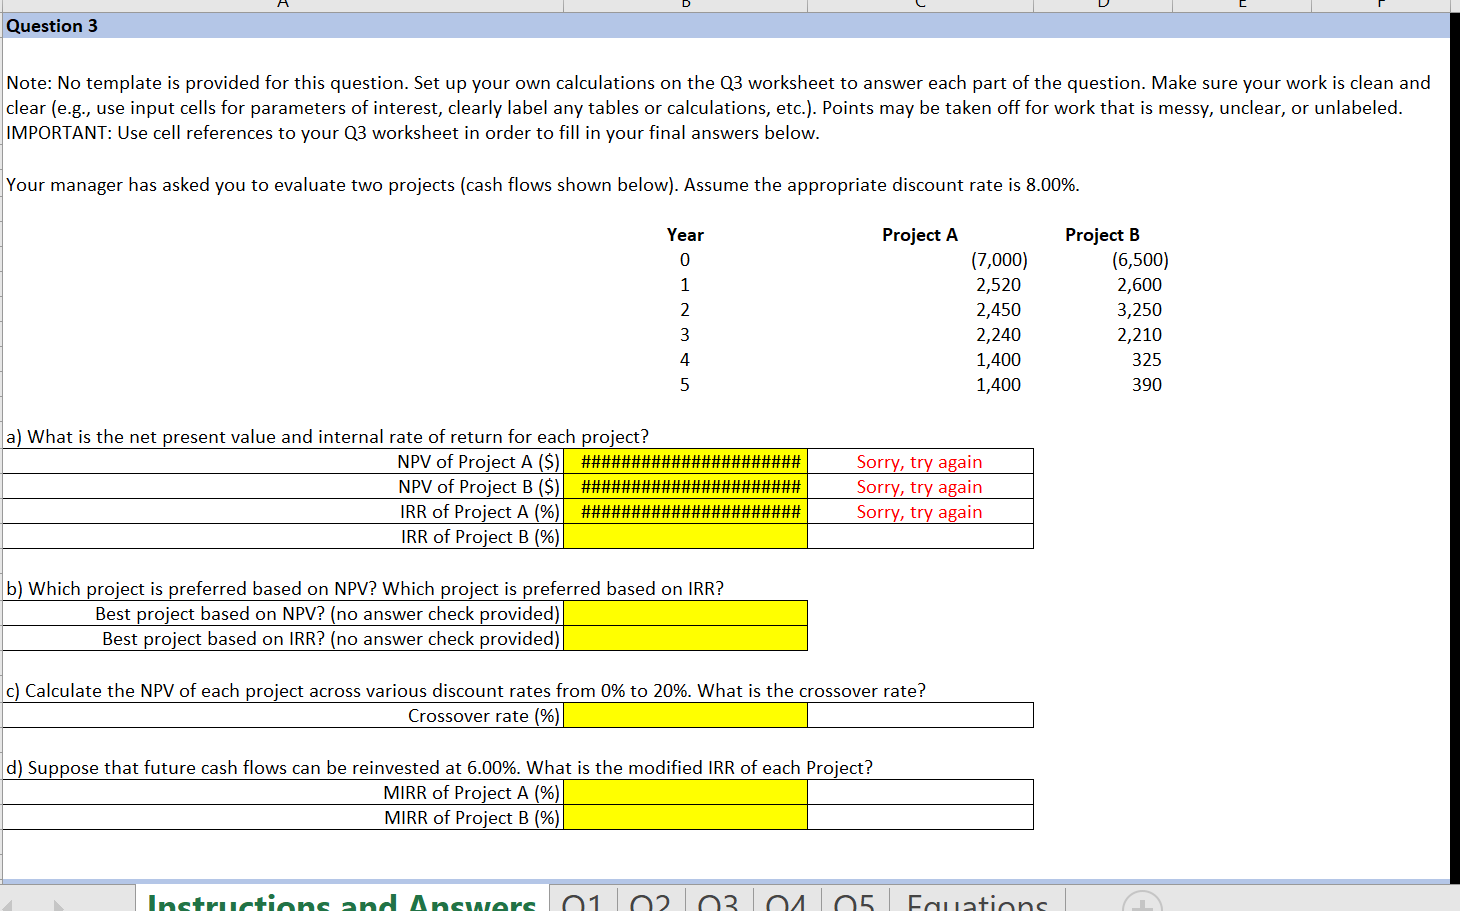Add a new sheet with plus icon

[1142, 901]
